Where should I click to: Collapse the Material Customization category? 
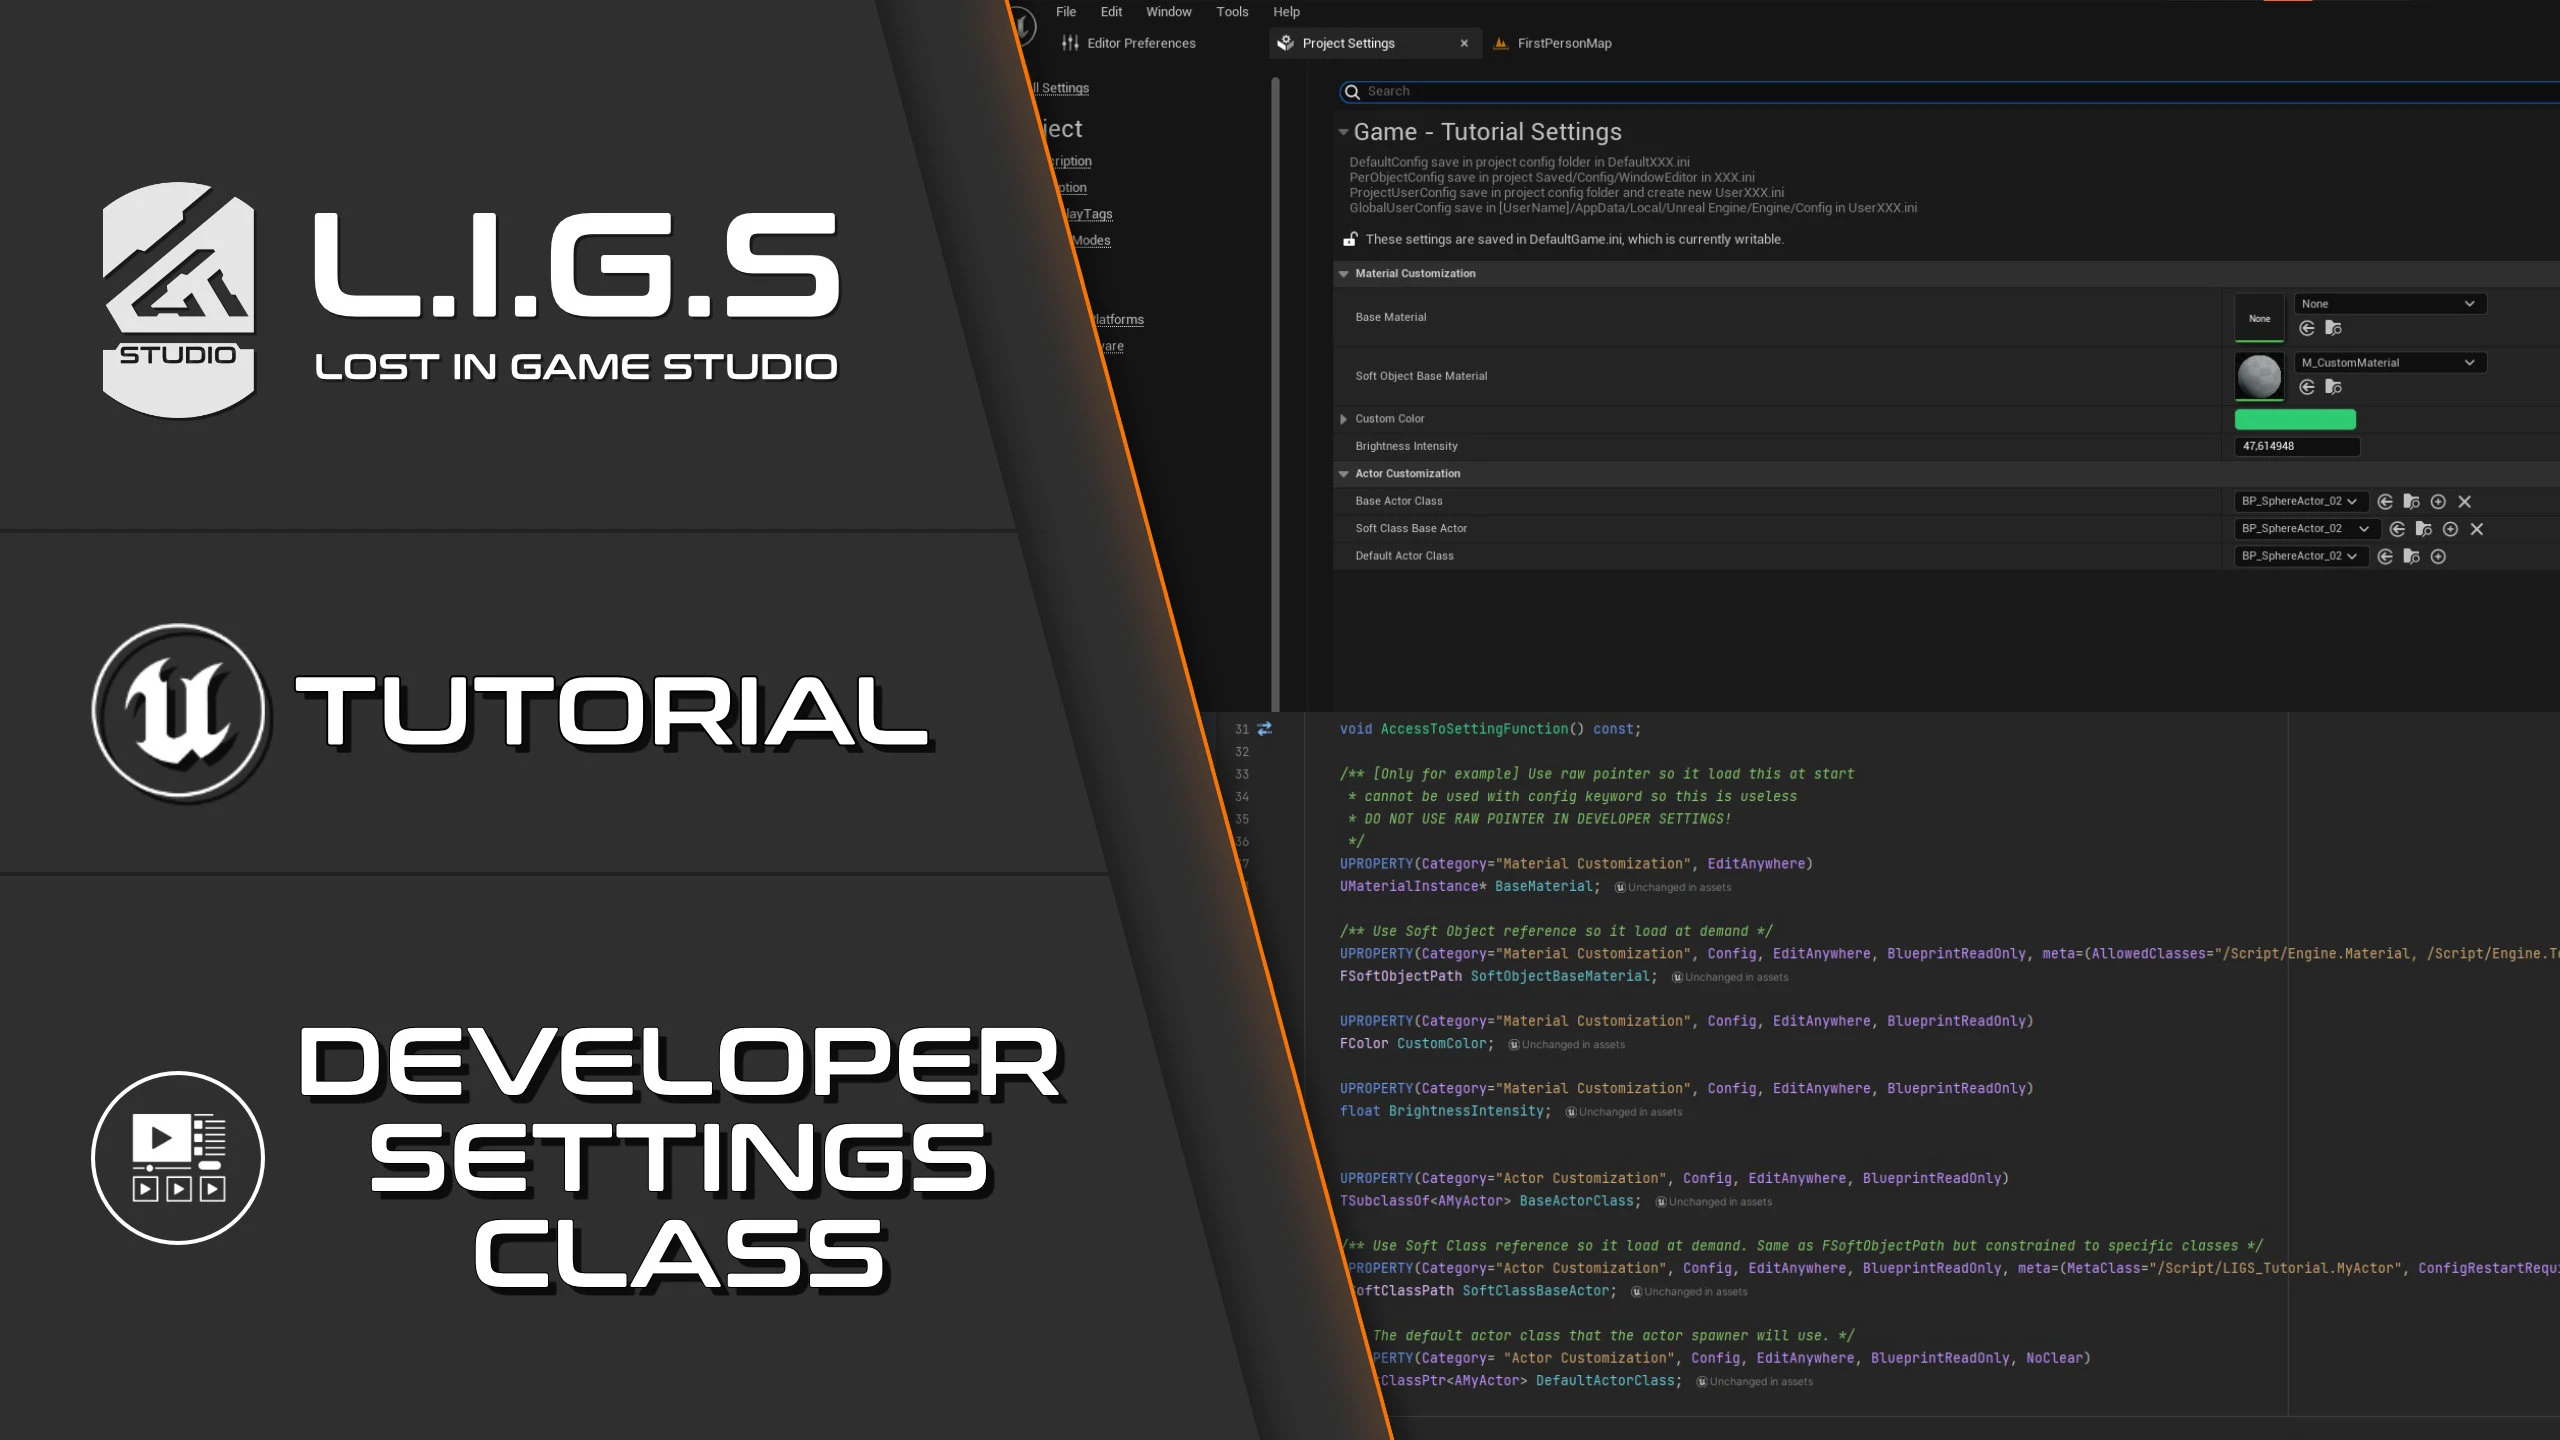[x=1344, y=274]
